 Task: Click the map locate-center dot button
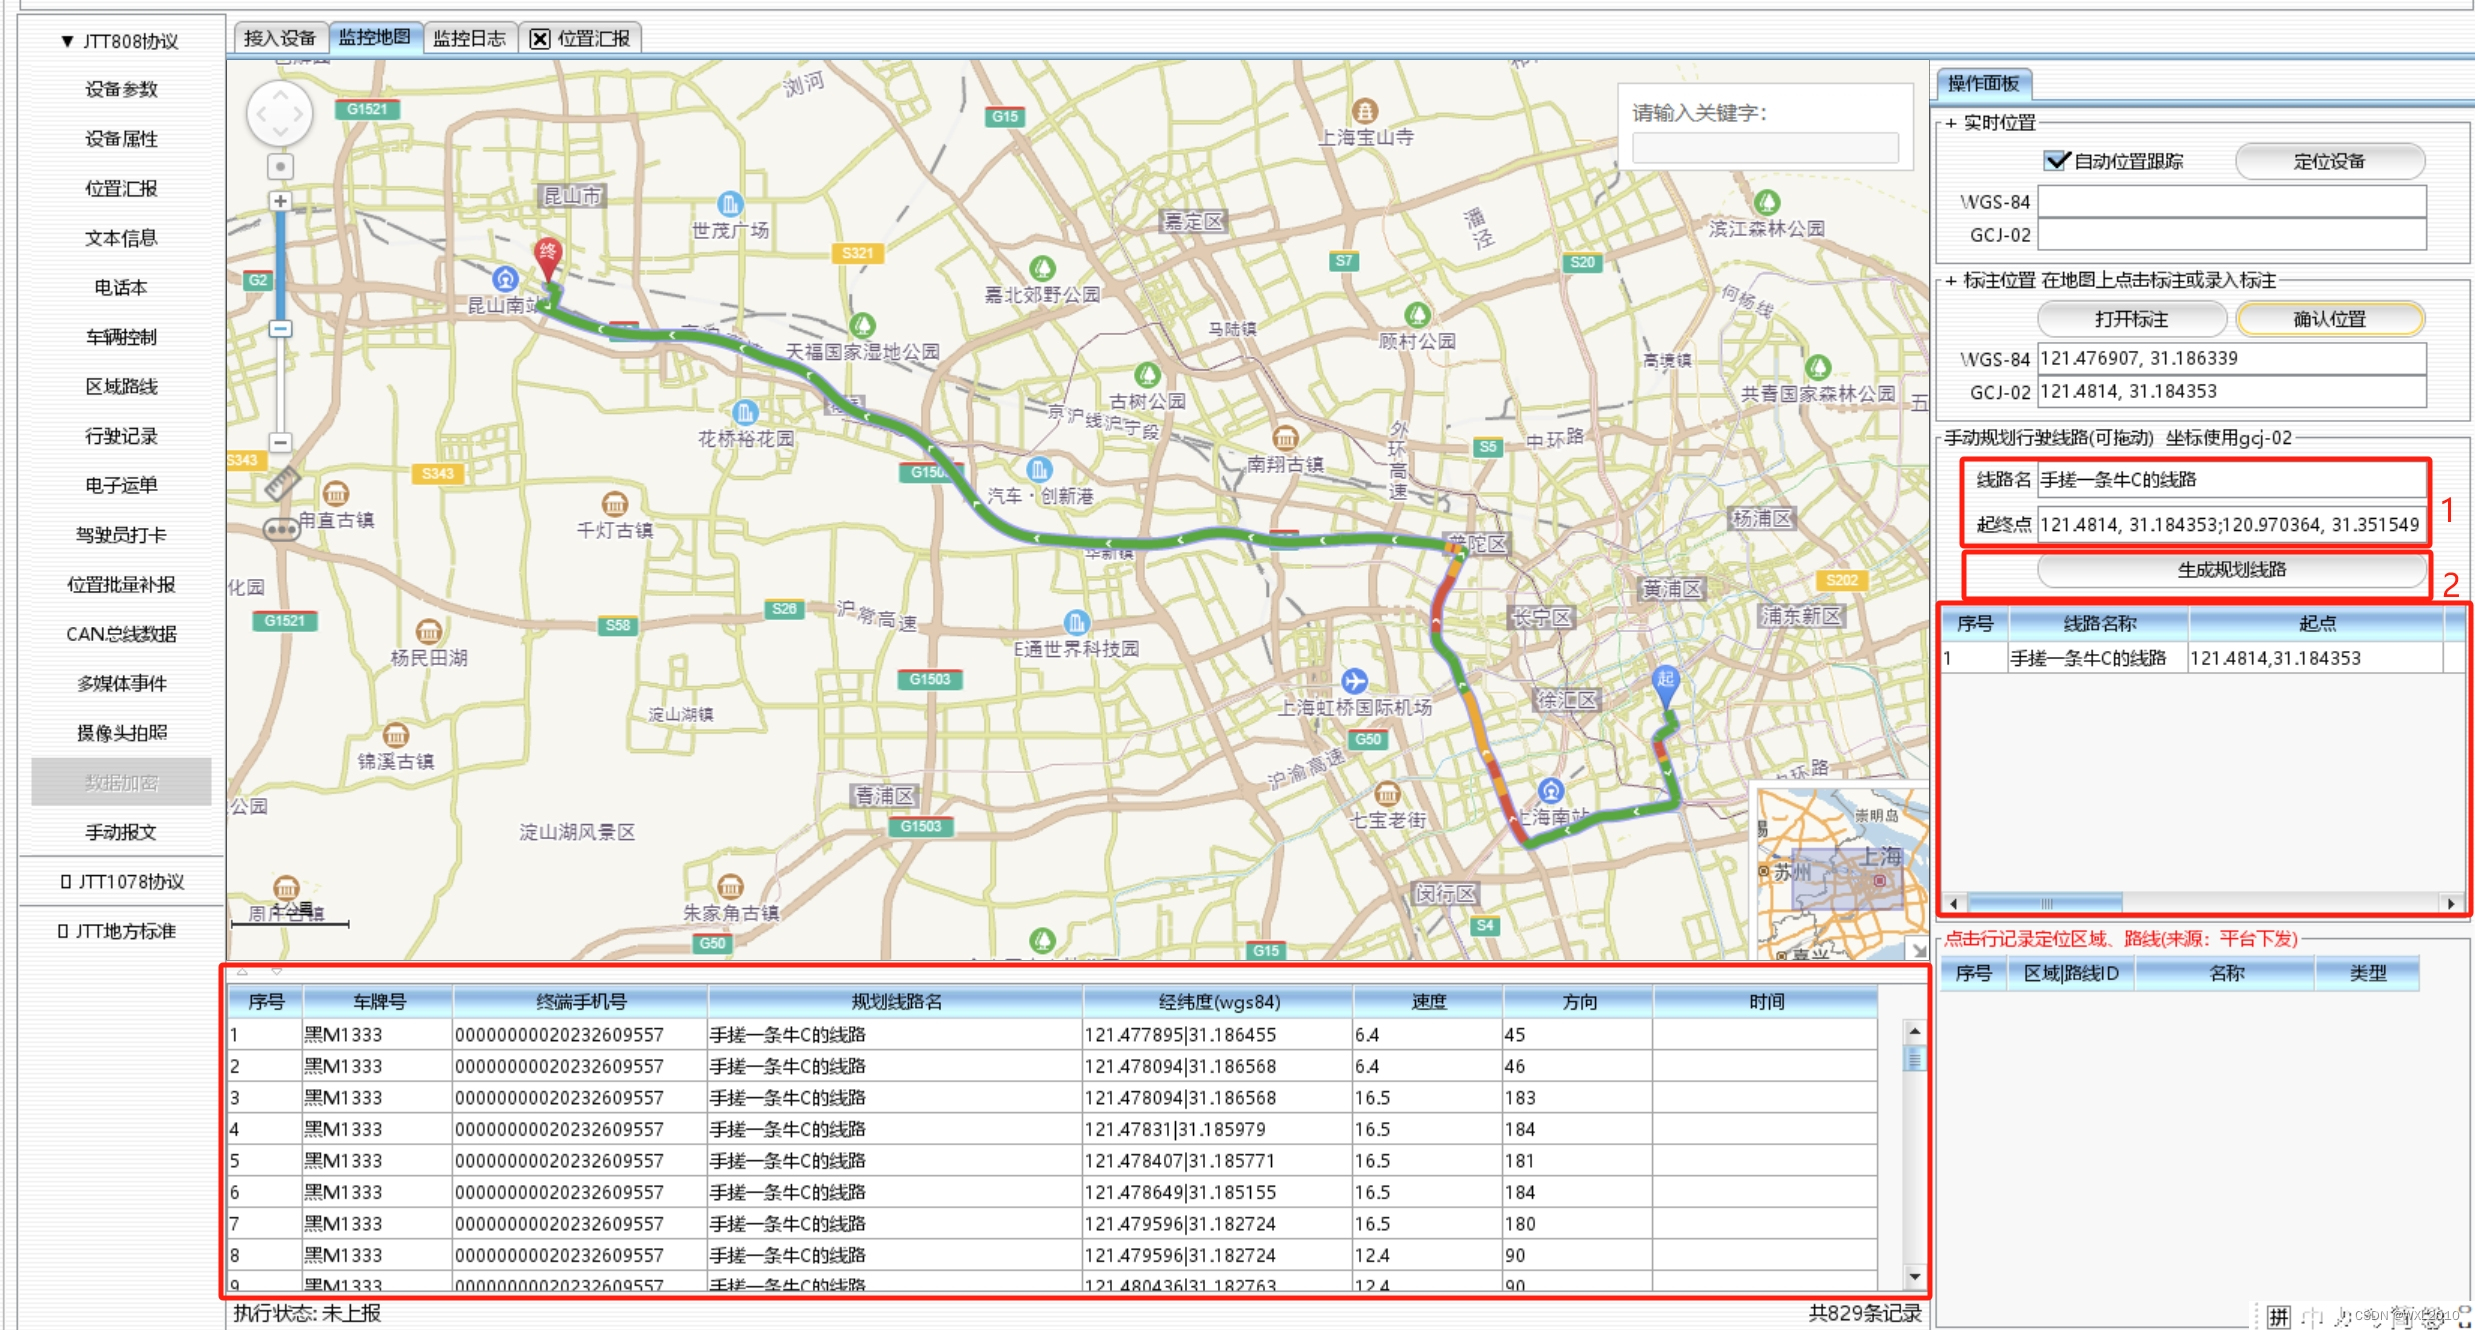(280, 166)
